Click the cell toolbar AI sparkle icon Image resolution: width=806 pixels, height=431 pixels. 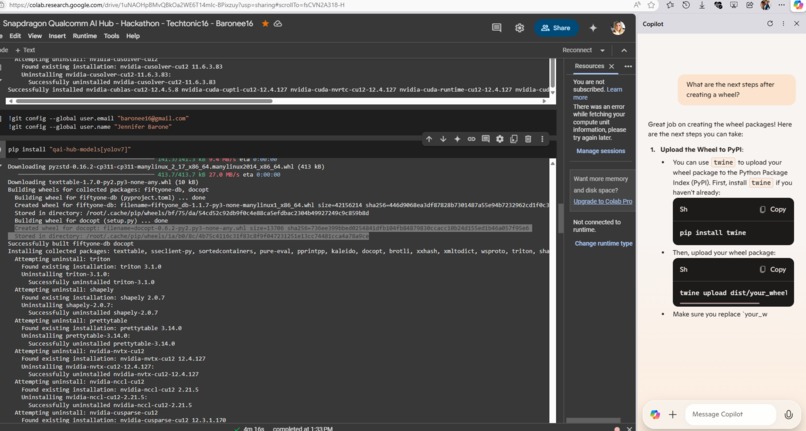457,139
